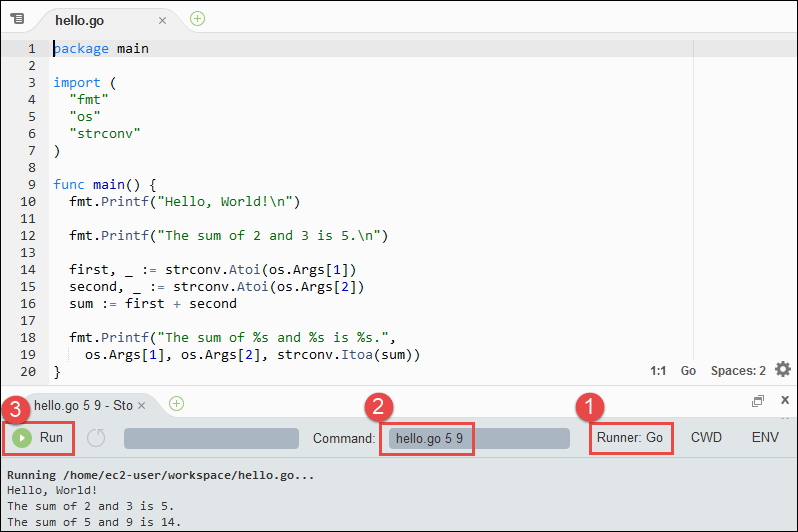This screenshot has height=532, width=798.
Task: Click the ENV button
Action: [765, 438]
